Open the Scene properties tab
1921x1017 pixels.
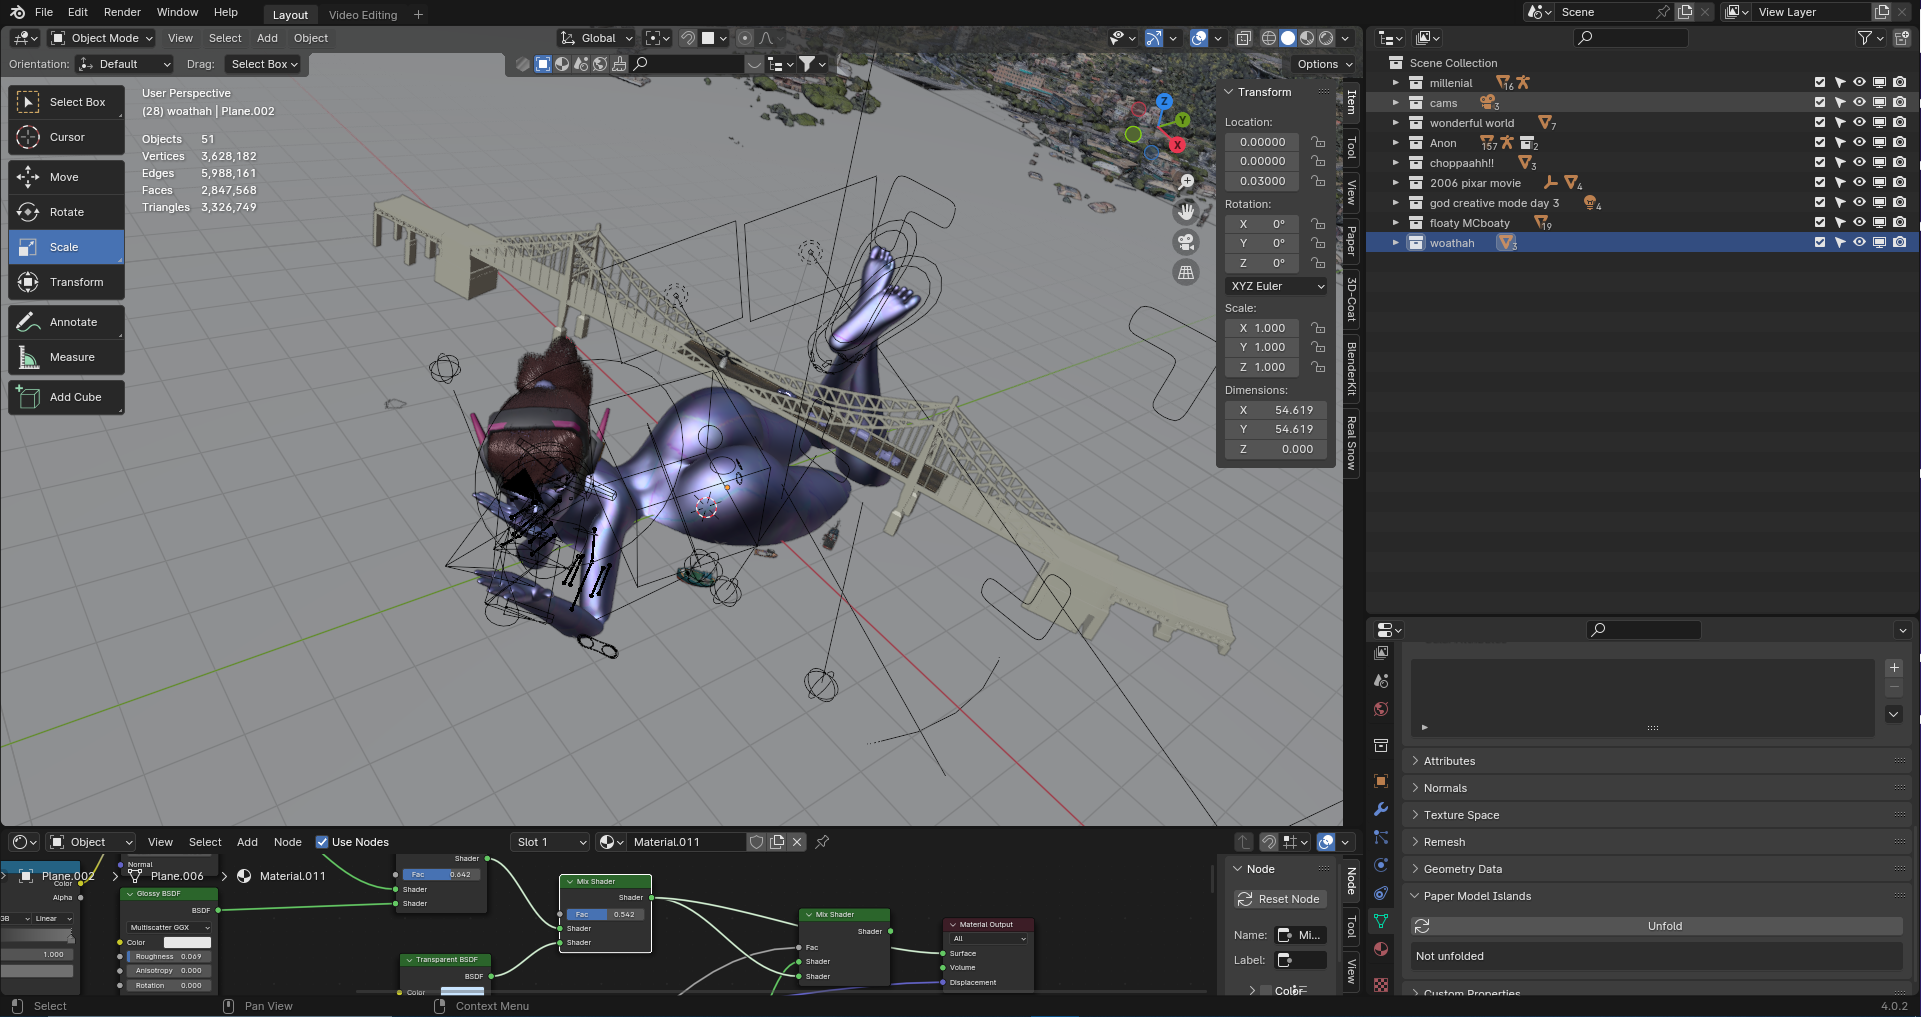[x=1381, y=681]
